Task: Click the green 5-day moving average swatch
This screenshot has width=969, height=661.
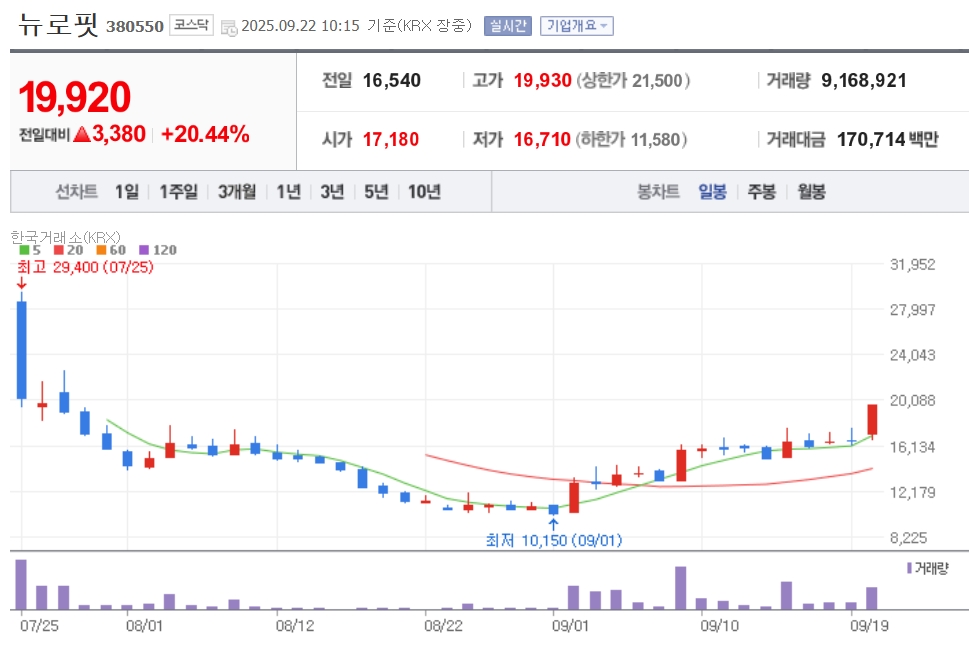Action: coord(24,250)
